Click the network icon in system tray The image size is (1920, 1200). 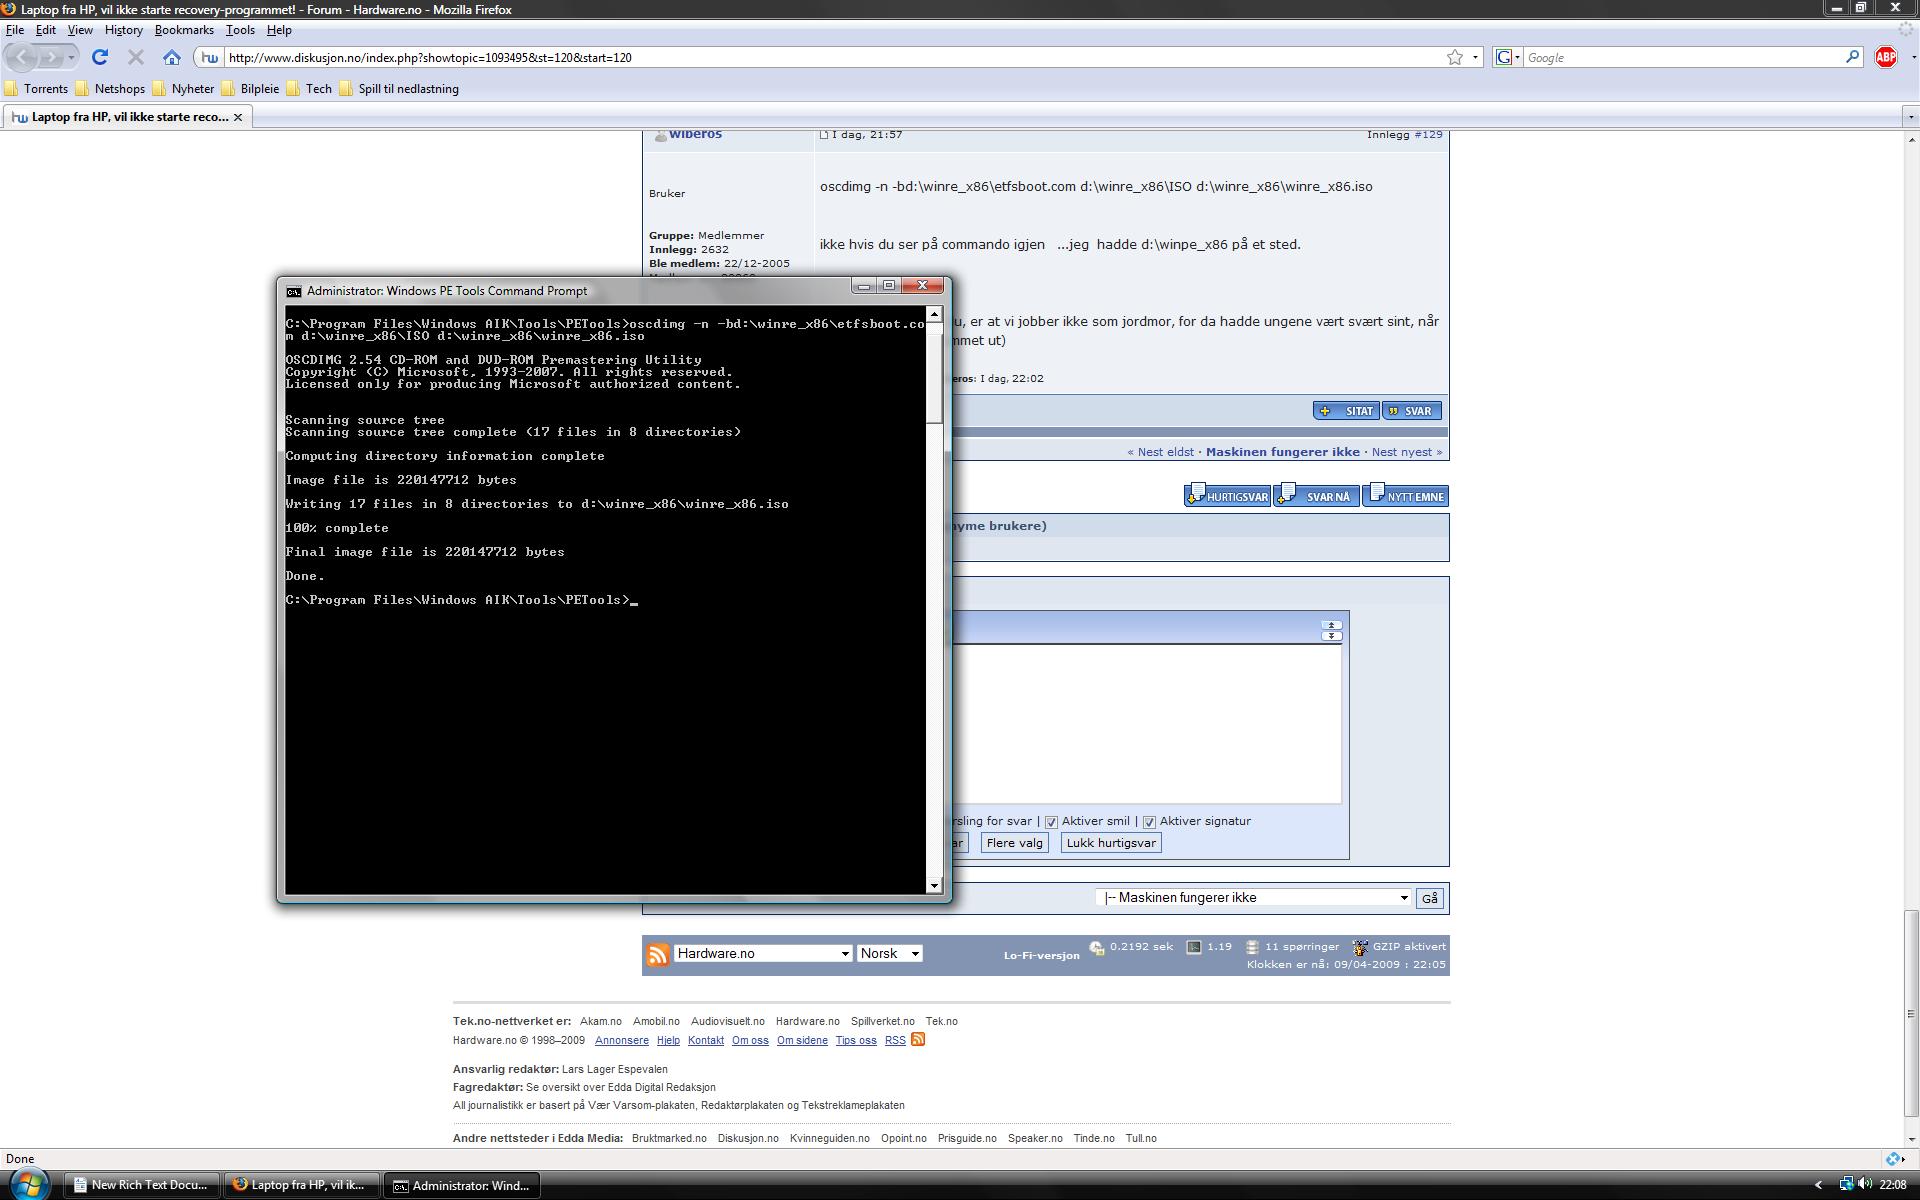point(1846,1185)
